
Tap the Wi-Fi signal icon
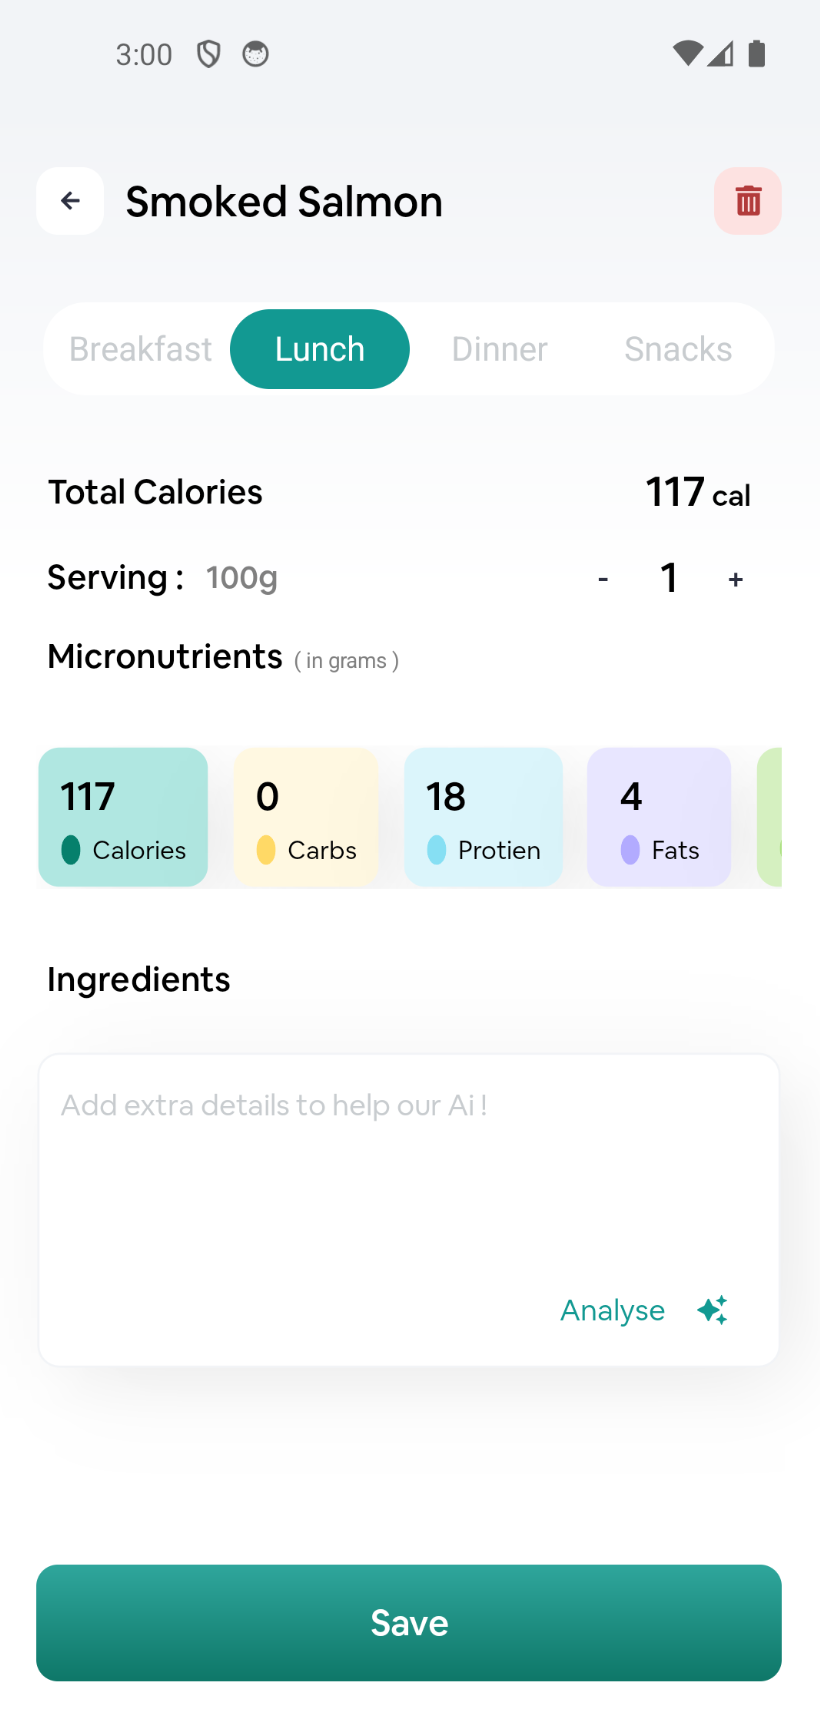pyautogui.click(x=687, y=54)
